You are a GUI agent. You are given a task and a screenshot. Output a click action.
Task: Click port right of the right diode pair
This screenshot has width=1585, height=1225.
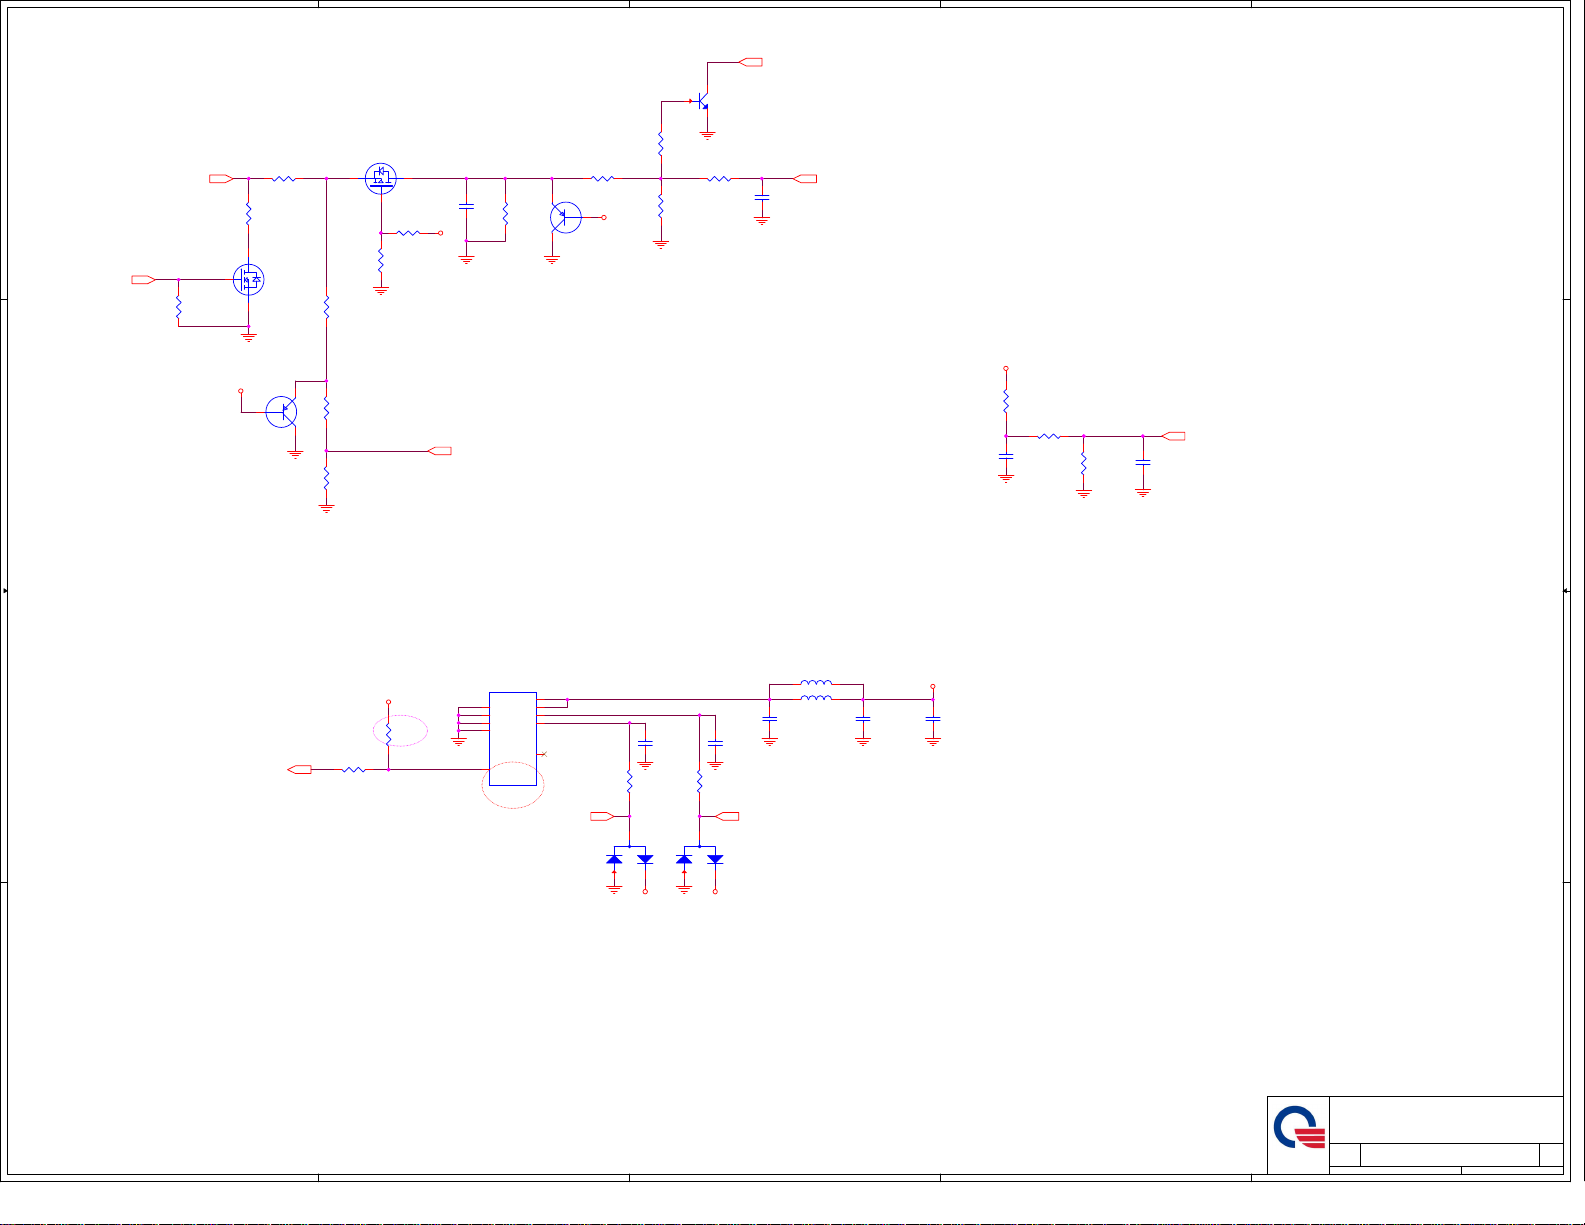pyautogui.click(x=728, y=817)
